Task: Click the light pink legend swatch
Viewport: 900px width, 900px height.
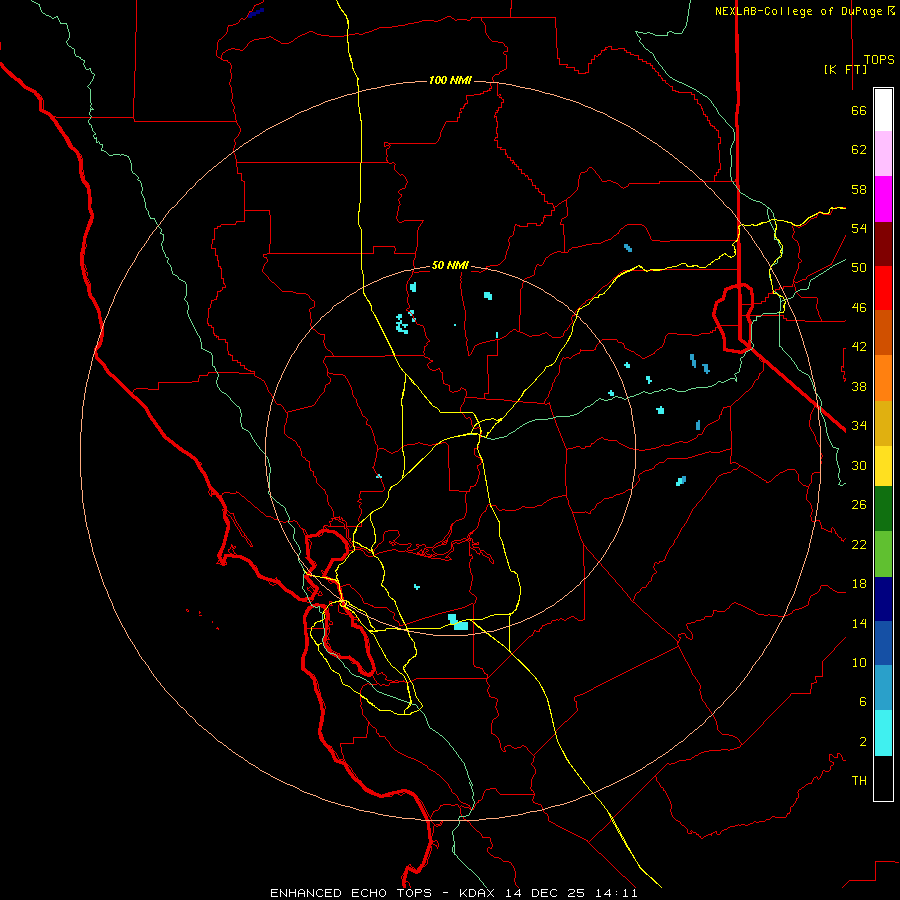Action: [883, 154]
